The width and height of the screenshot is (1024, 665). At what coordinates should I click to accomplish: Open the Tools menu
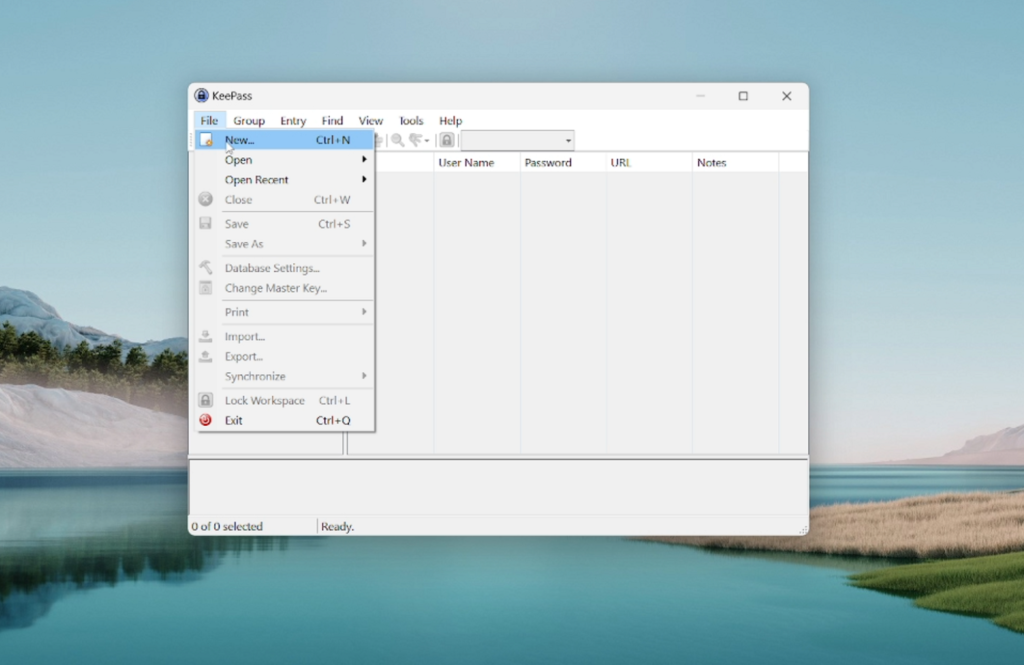[411, 120]
